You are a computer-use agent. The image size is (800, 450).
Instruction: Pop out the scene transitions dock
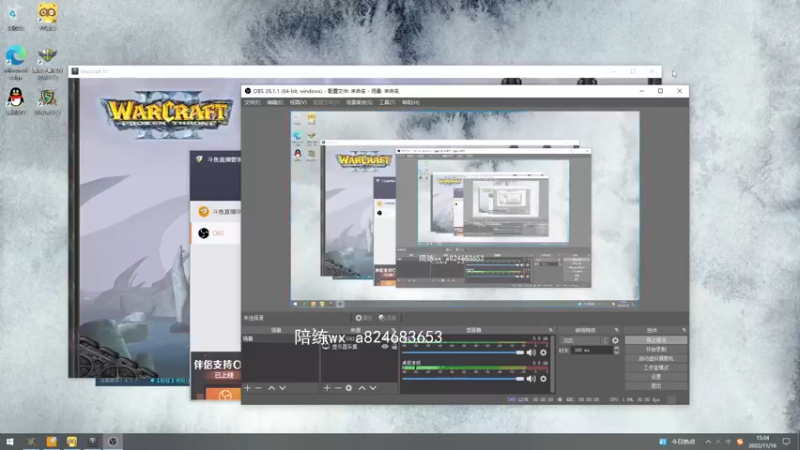tap(616, 330)
